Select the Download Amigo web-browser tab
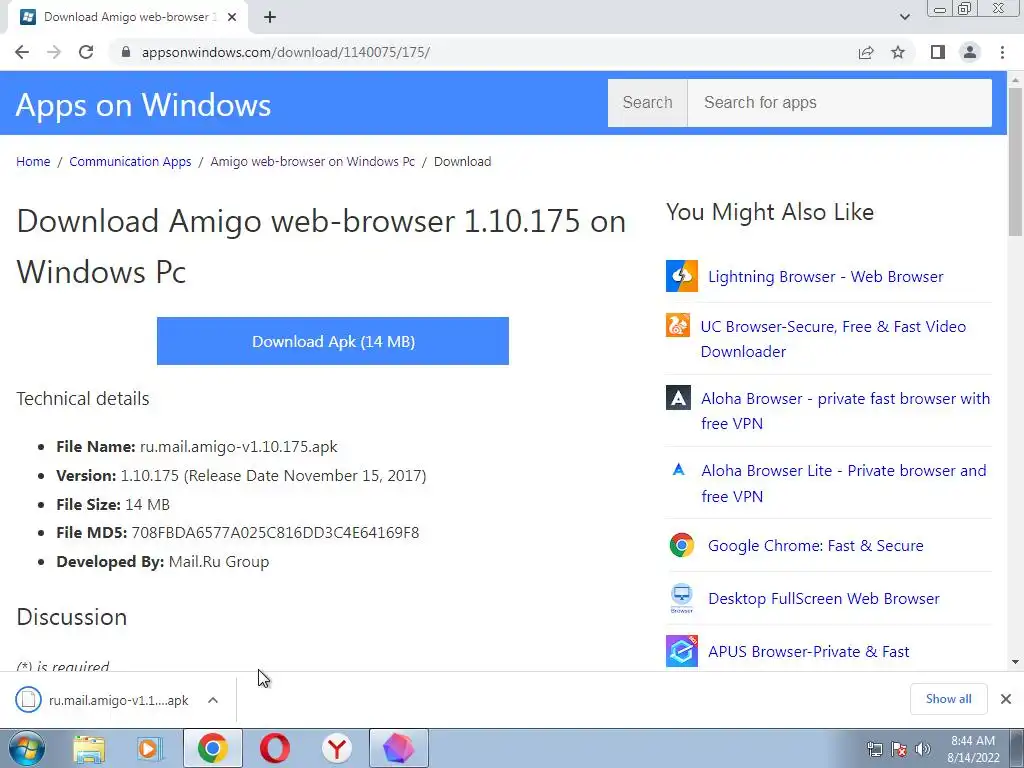 (127, 17)
